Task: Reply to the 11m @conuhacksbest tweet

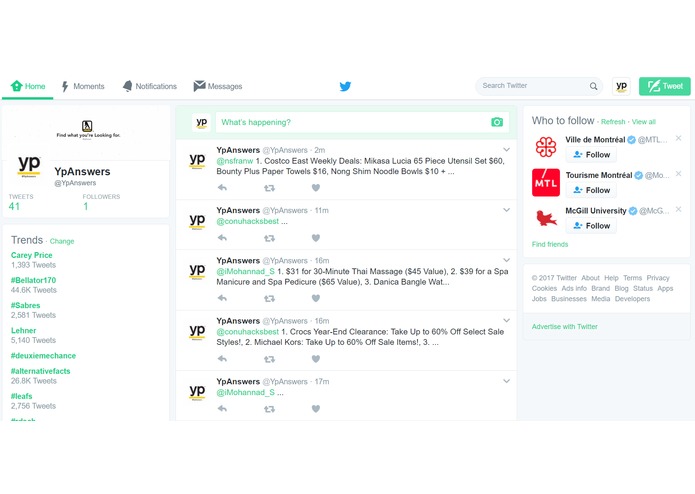Action: pyautogui.click(x=223, y=238)
